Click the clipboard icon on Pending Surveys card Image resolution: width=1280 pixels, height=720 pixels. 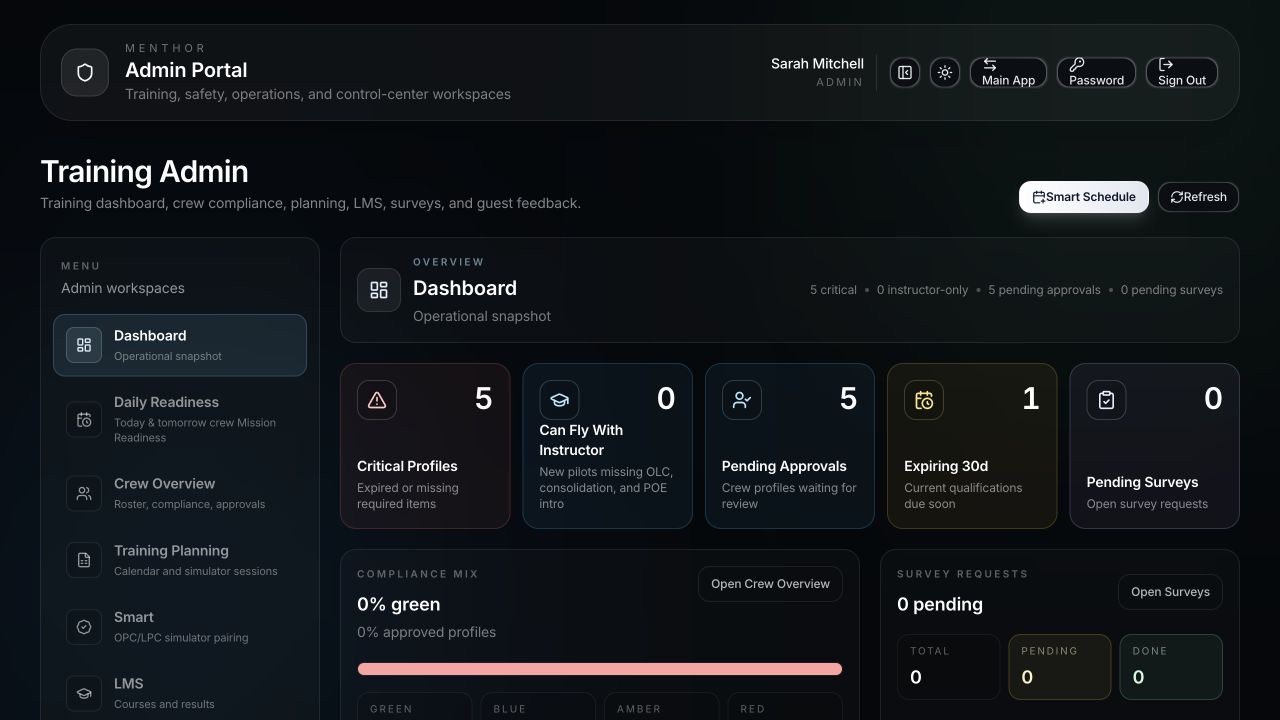point(1106,400)
